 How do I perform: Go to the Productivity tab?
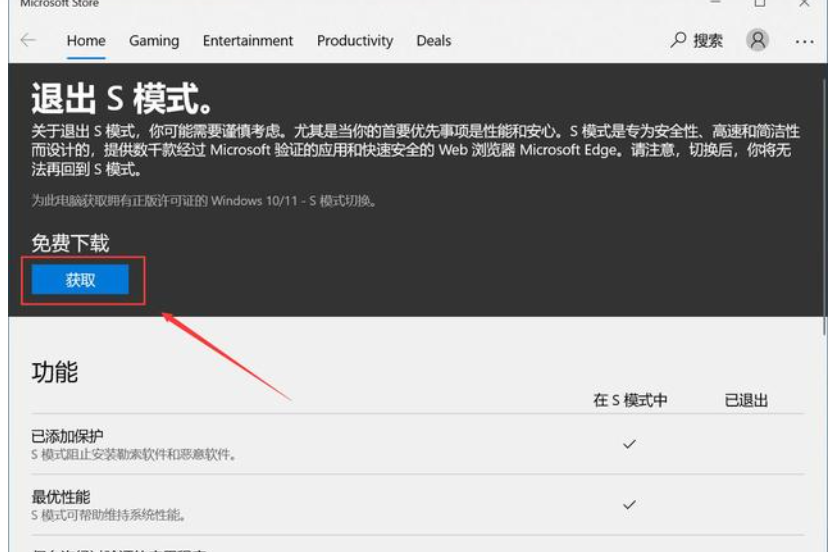[x=355, y=41]
